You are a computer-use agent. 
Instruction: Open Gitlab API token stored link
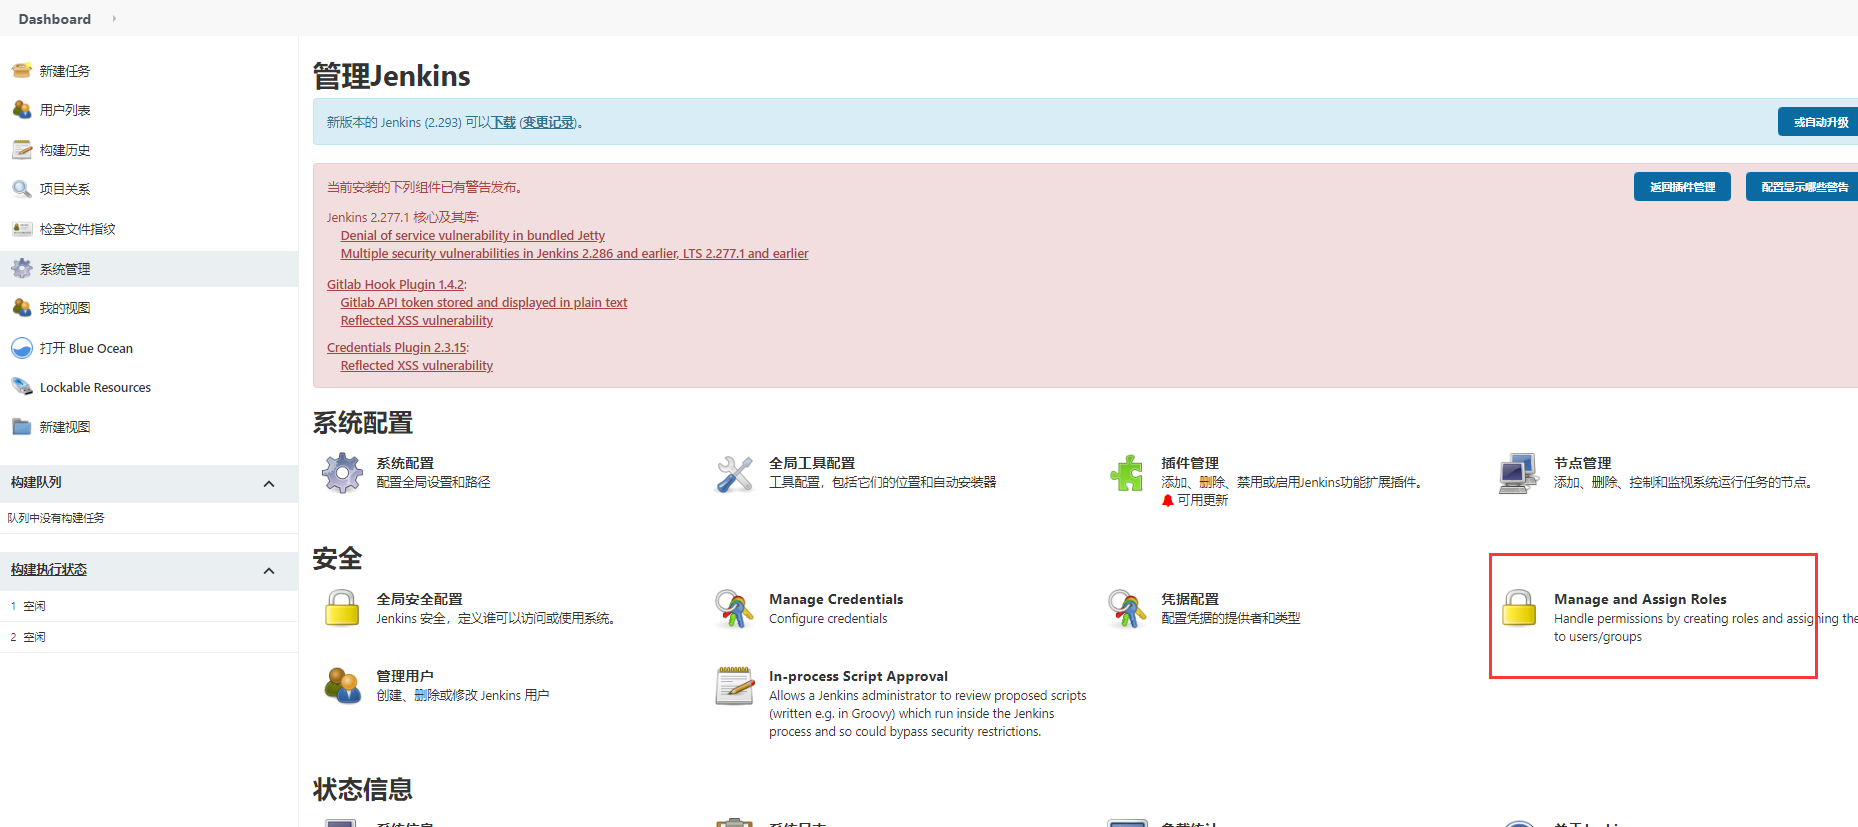[x=484, y=303]
